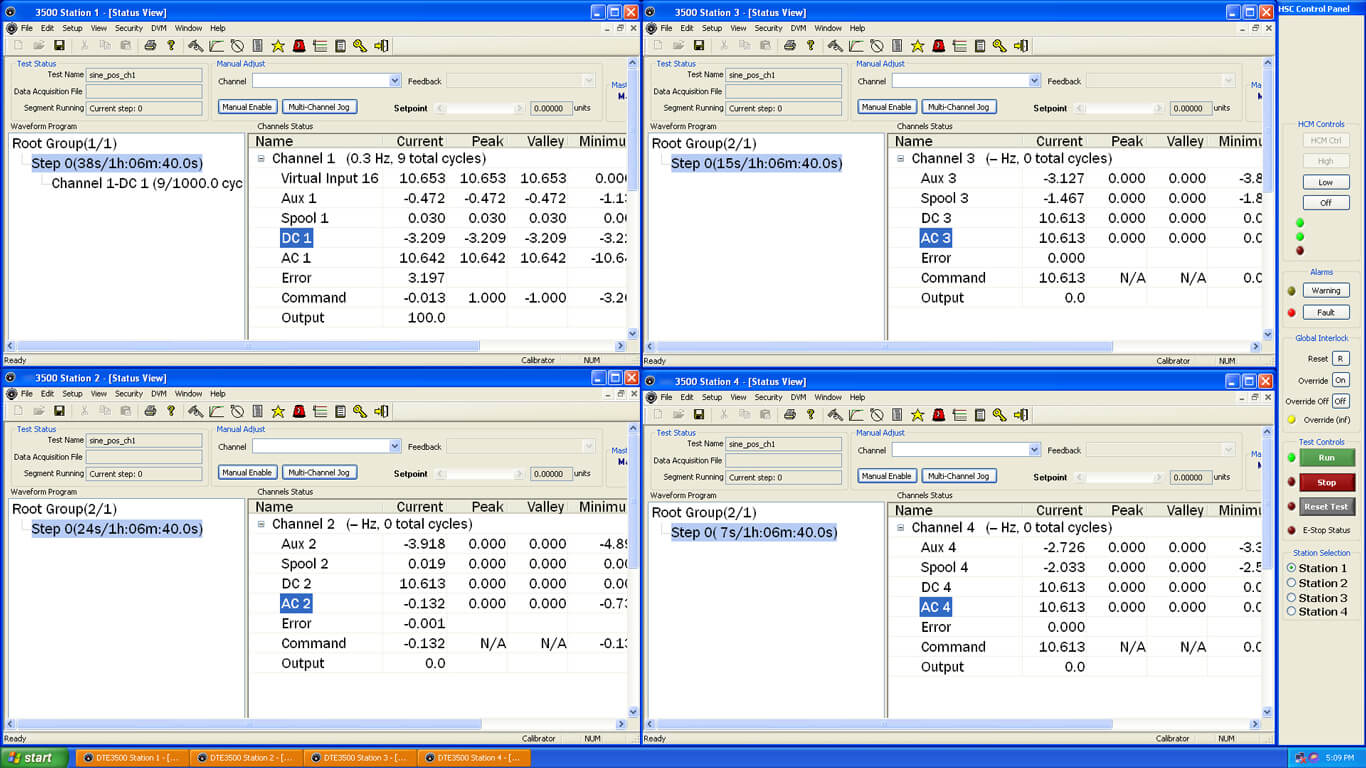Click the hammer tool icon in Station 4 toolbar

(x=835, y=415)
